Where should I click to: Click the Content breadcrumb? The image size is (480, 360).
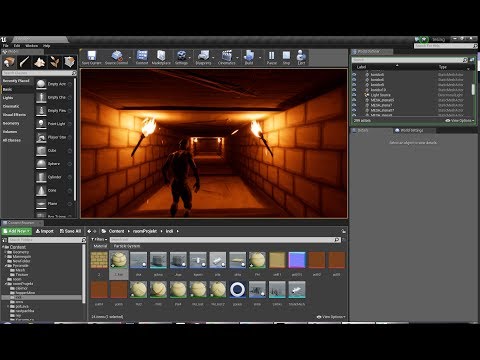point(116,231)
